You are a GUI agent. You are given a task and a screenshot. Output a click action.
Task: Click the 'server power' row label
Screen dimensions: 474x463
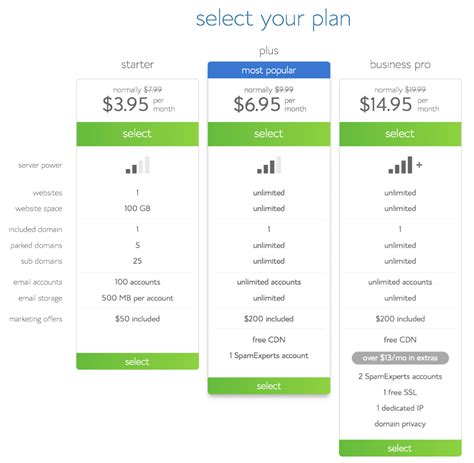coord(40,165)
